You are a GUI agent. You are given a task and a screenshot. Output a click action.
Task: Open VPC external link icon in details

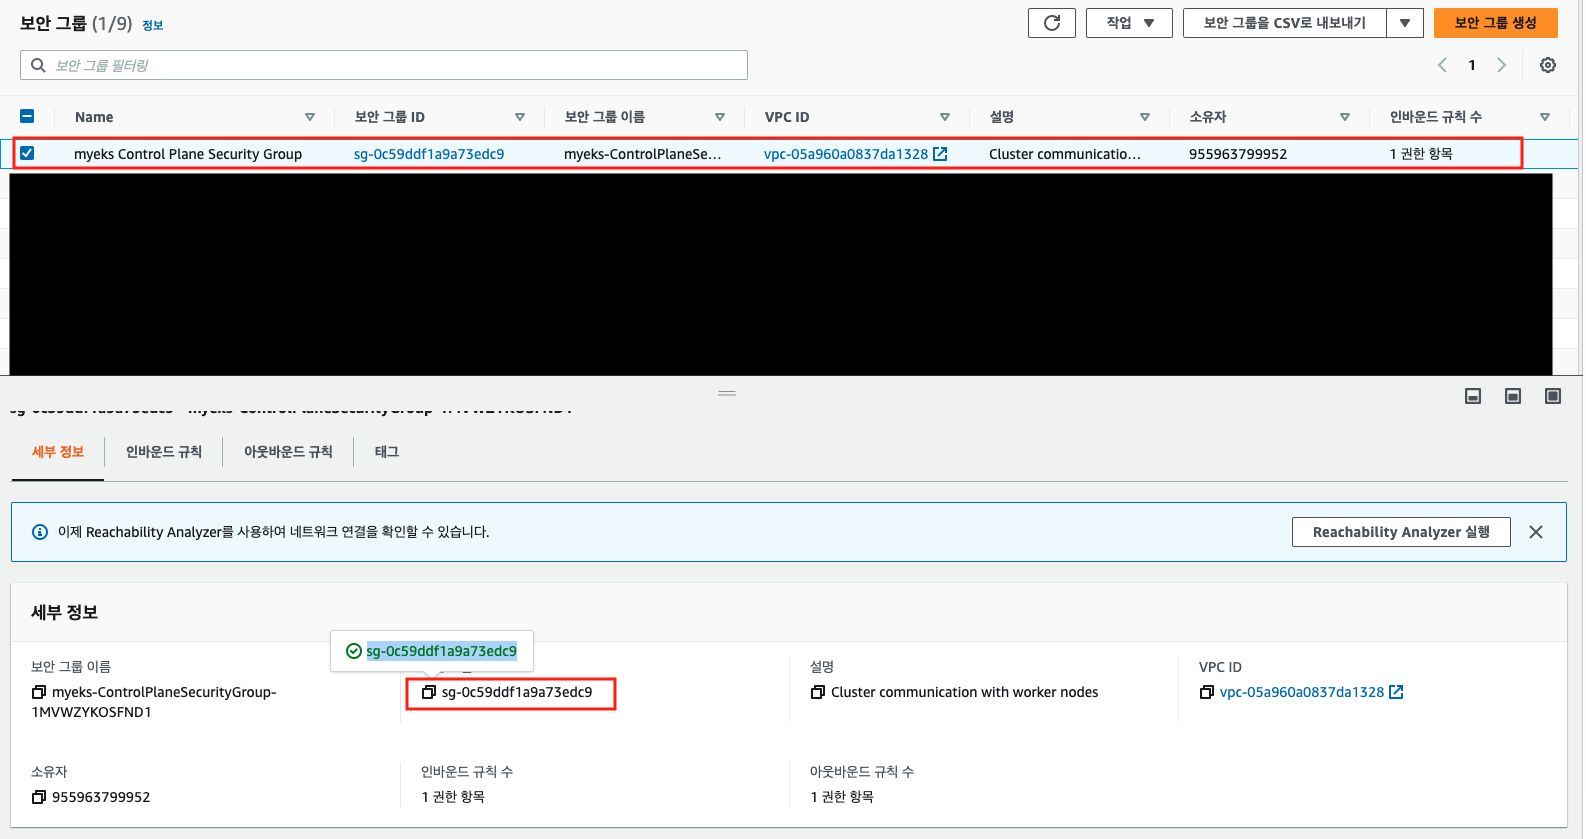pyautogui.click(x=1397, y=692)
